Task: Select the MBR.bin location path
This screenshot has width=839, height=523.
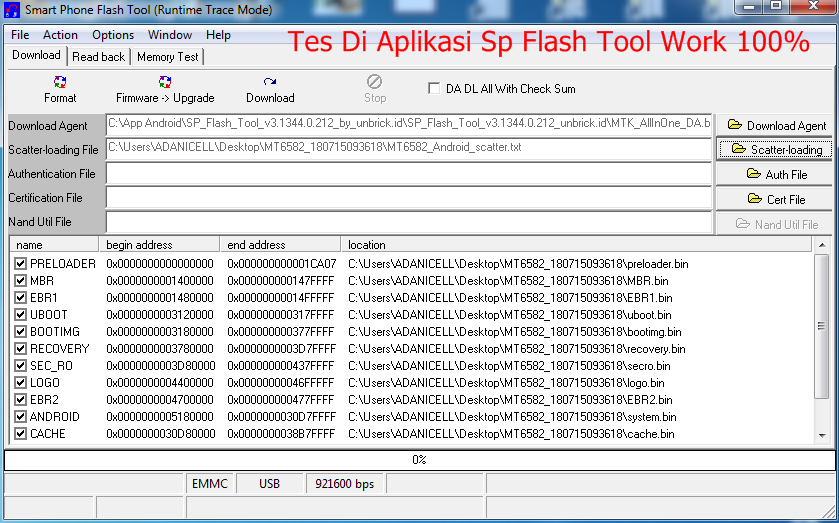Action: tap(508, 281)
